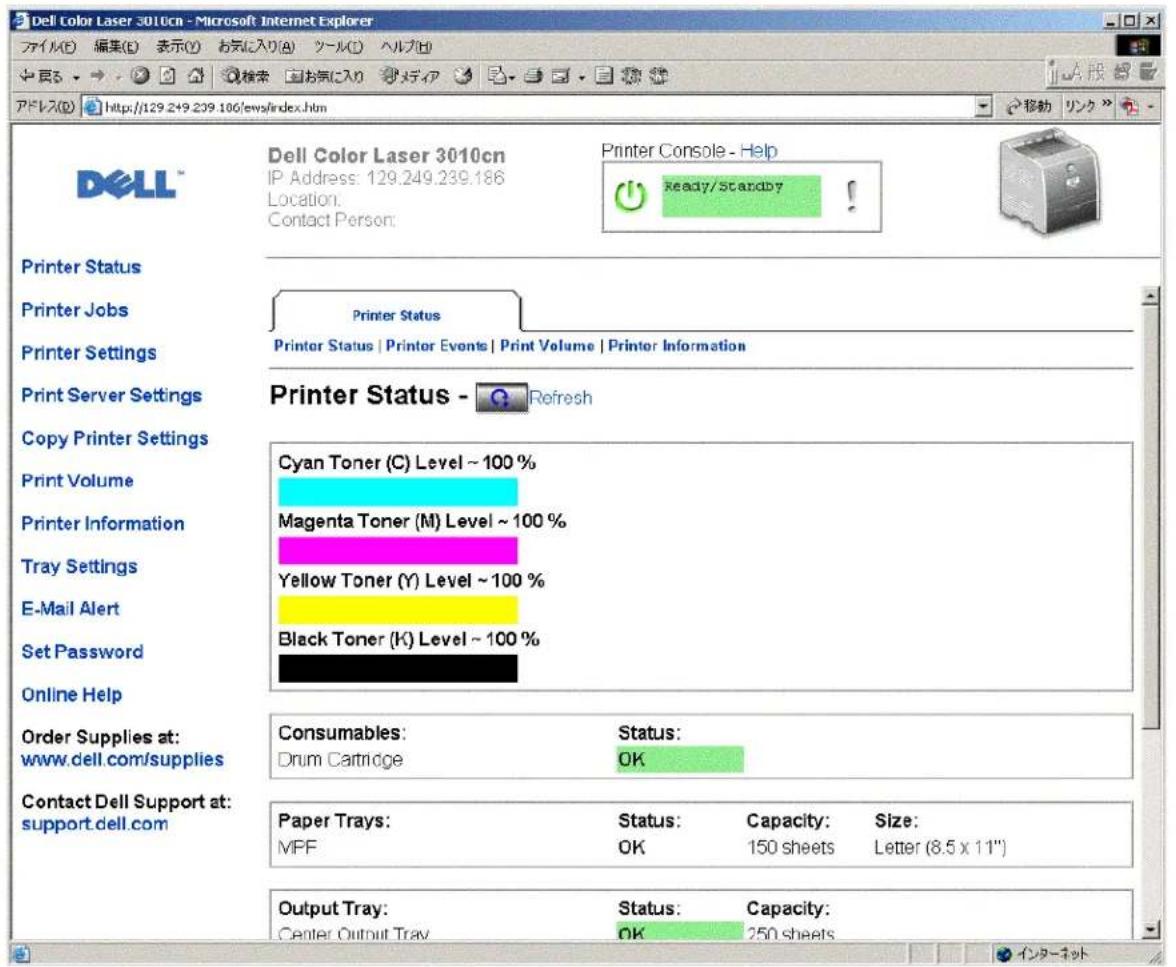The height and width of the screenshot is (967, 1176).
Task: Click the Go (移動) button icon
Action: [x=1013, y=107]
